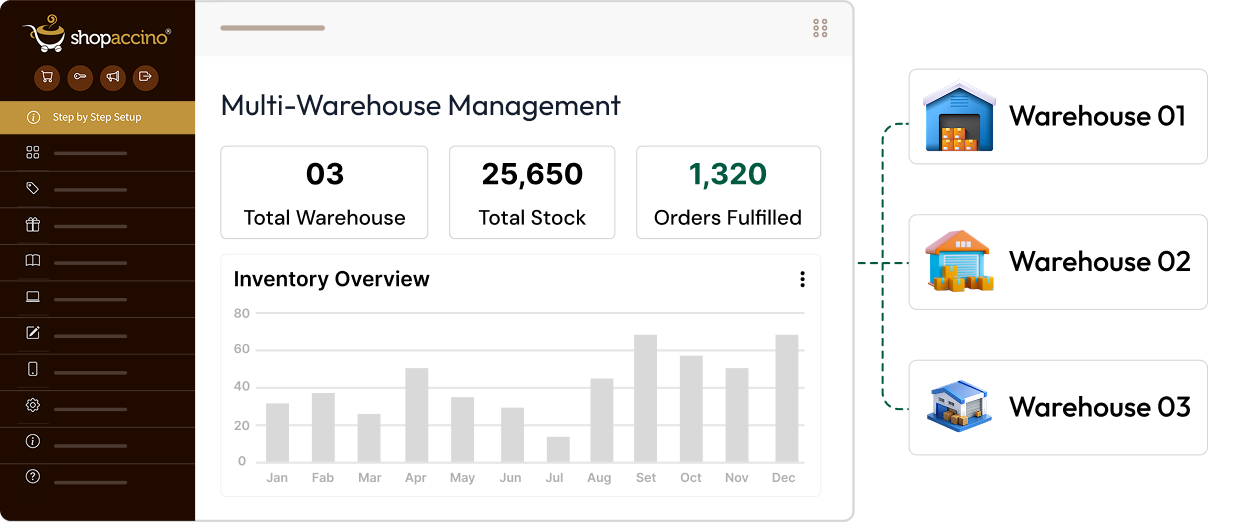Screen dimensions: 1236x524
Task: Open Inventory Overview three-dot options menu
Action: [x=802, y=279]
